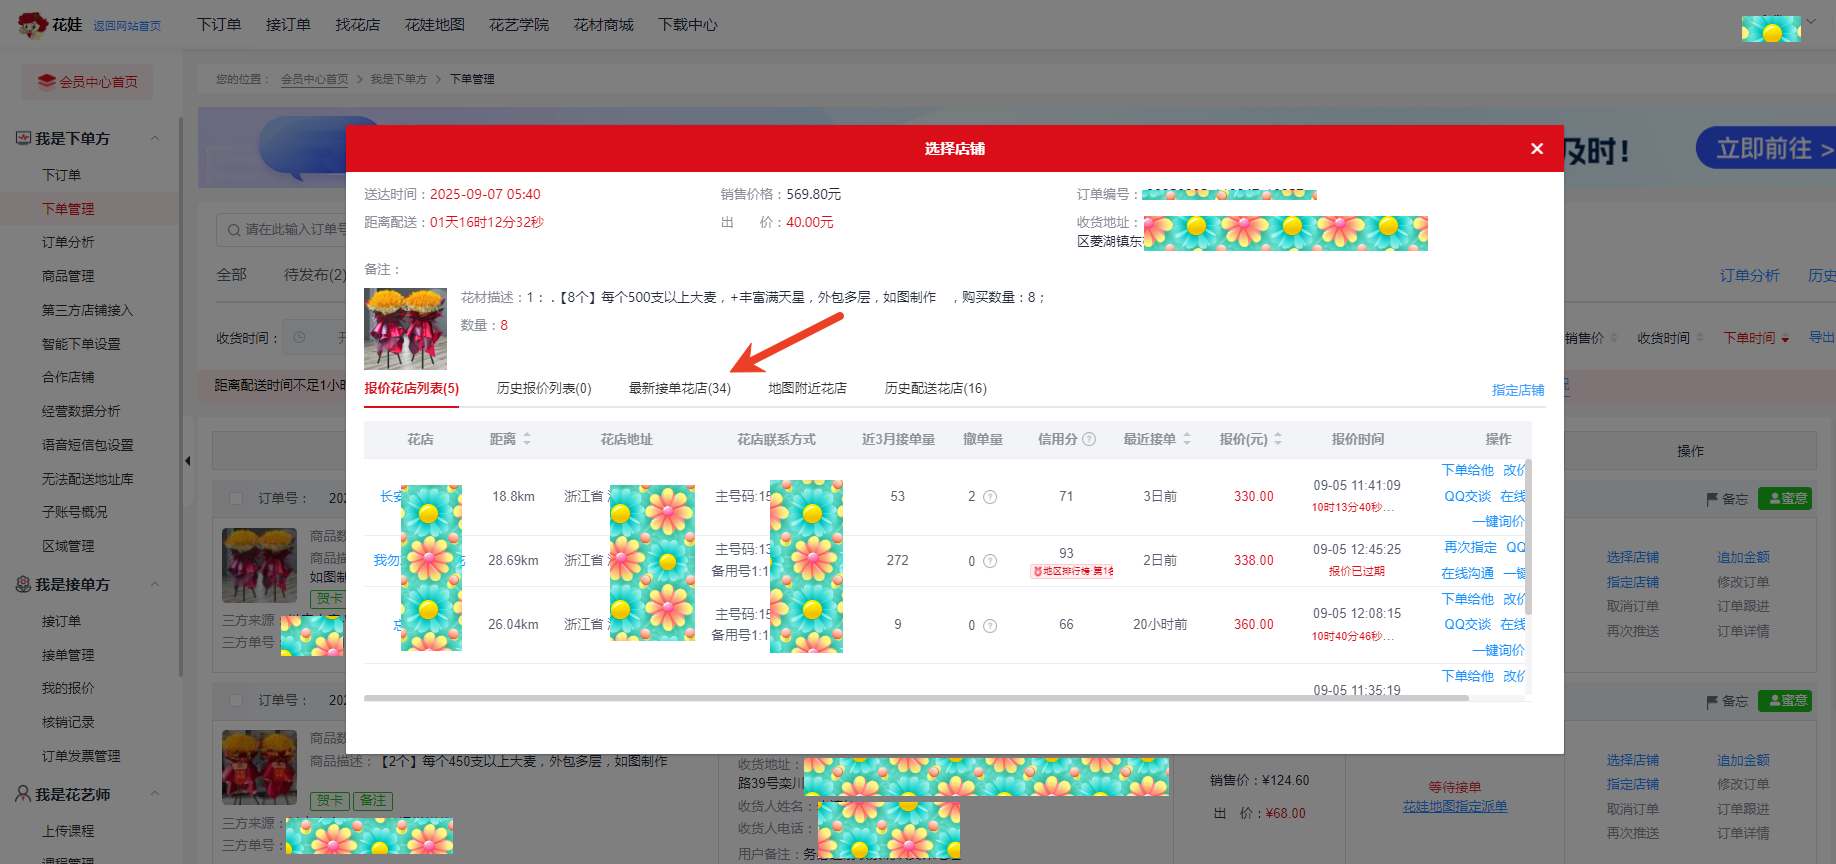
Task: Click the help icon next to 撤单量 2
Action: pyautogui.click(x=990, y=497)
